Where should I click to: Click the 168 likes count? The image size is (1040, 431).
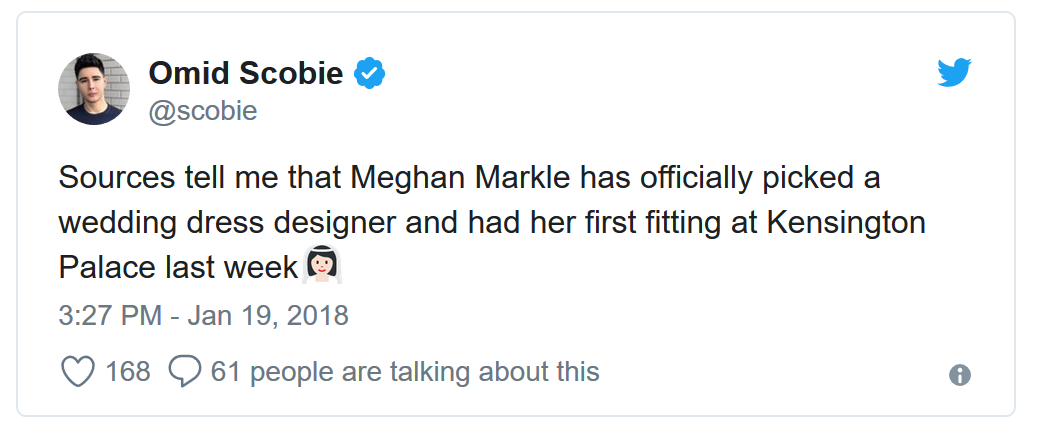(127, 371)
